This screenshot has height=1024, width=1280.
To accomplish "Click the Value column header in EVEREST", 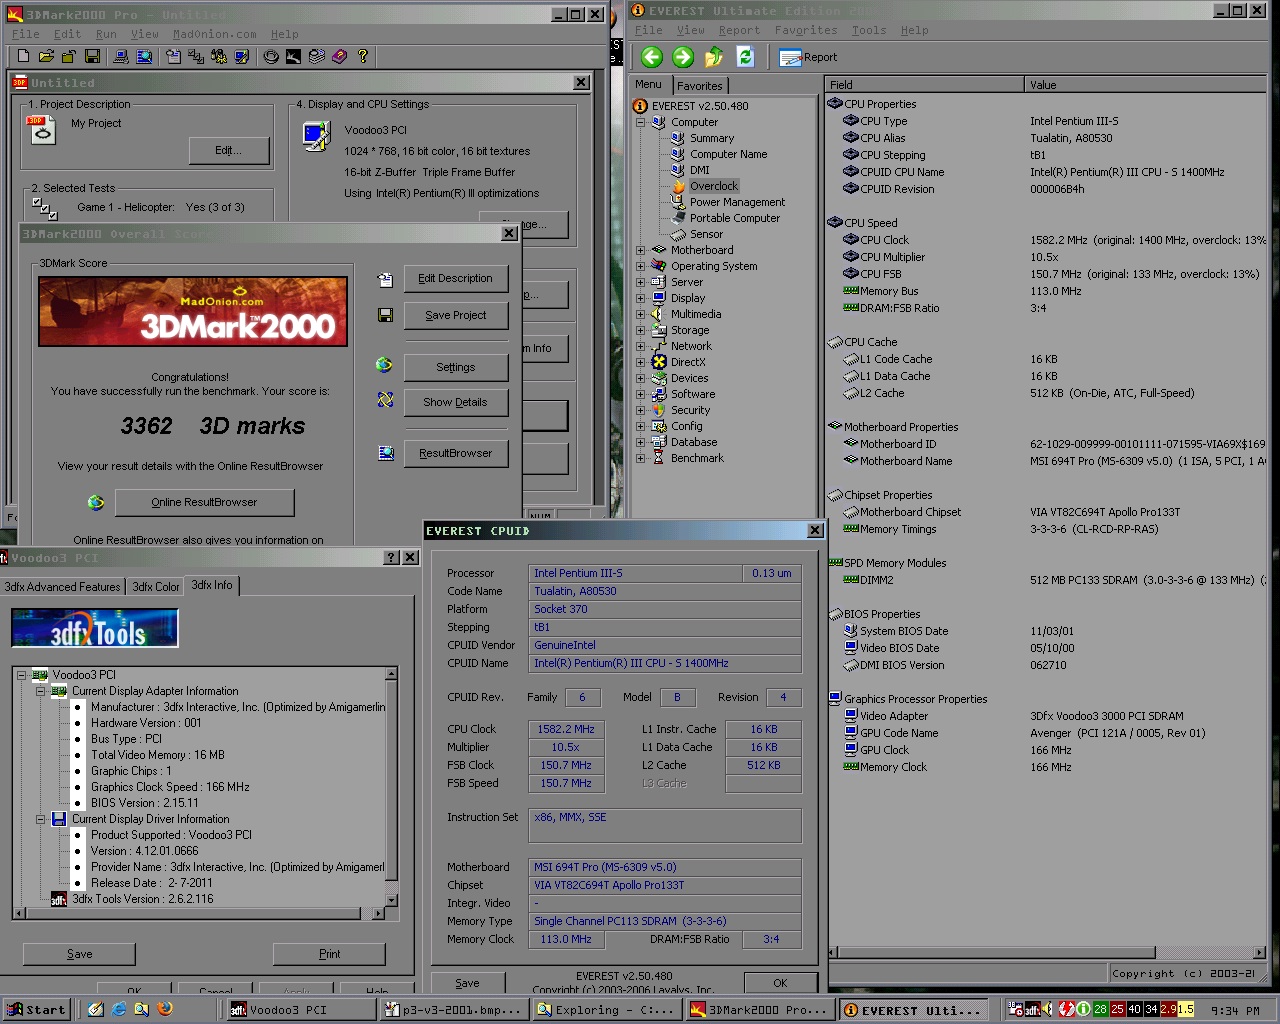I will [x=1145, y=85].
